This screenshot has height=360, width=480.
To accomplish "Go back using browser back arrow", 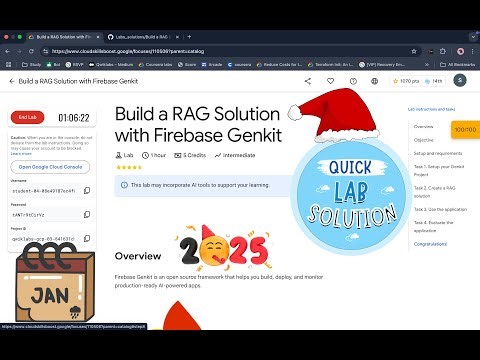I will [7, 51].
